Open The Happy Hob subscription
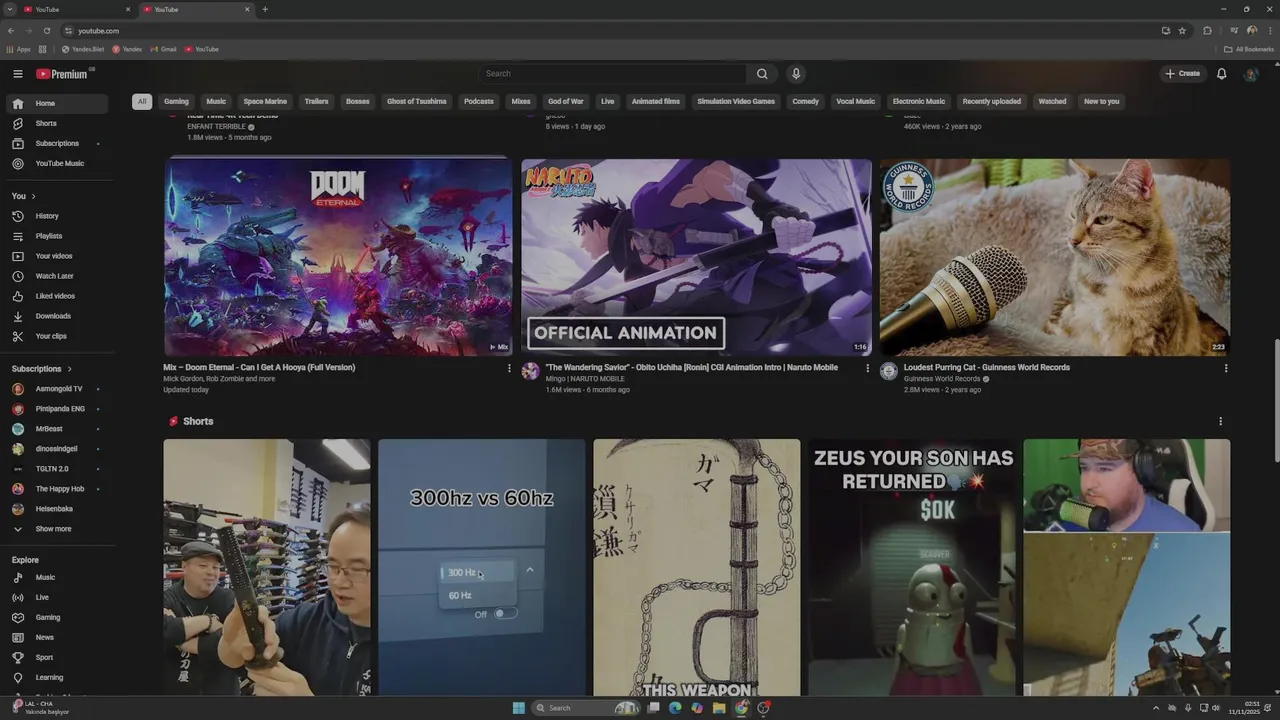This screenshot has height=720, width=1280. tap(57, 489)
